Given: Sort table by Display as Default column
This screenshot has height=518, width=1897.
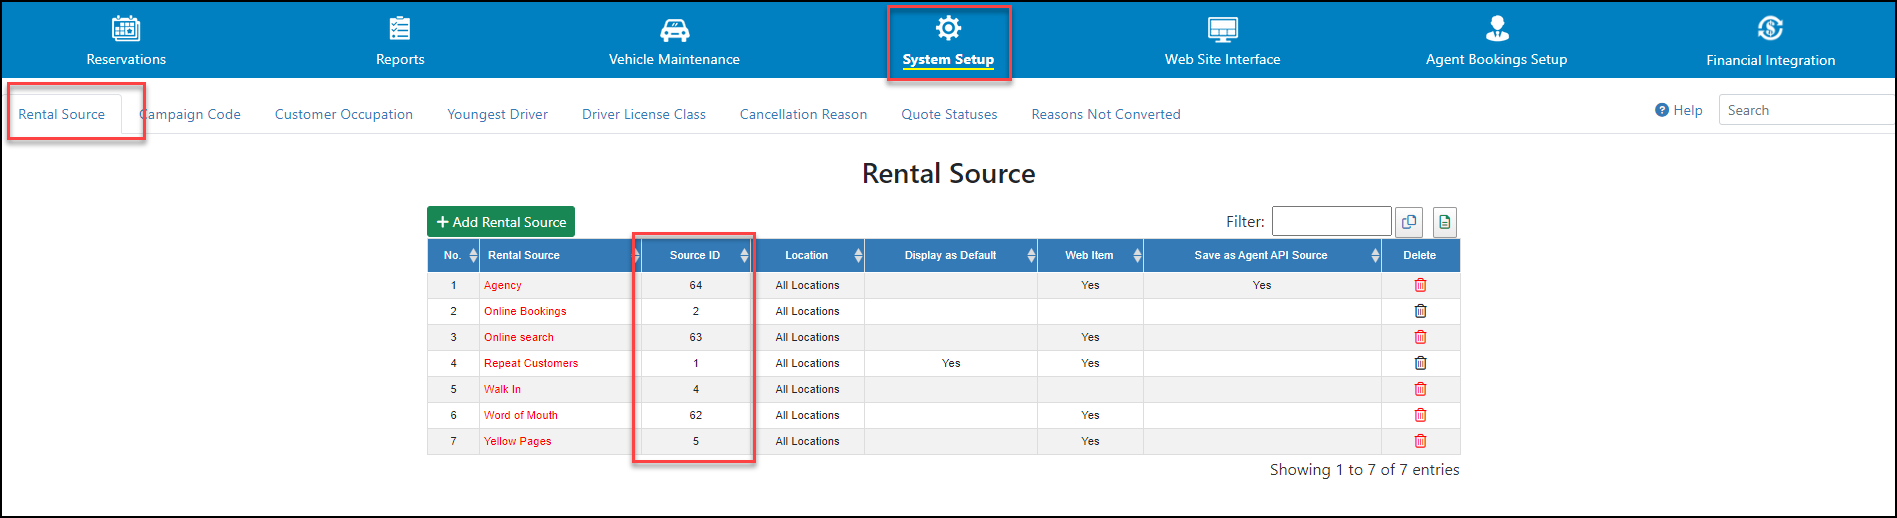Looking at the screenshot, I should pyautogui.click(x=951, y=255).
